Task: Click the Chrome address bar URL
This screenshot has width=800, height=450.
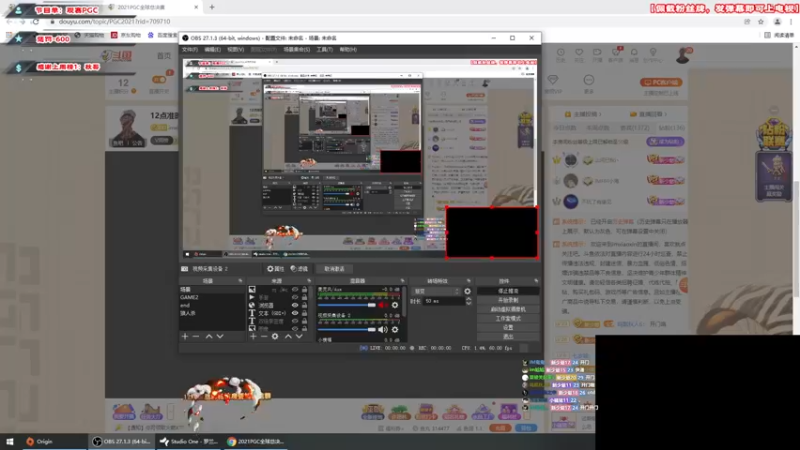Action: pyautogui.click(x=115, y=21)
